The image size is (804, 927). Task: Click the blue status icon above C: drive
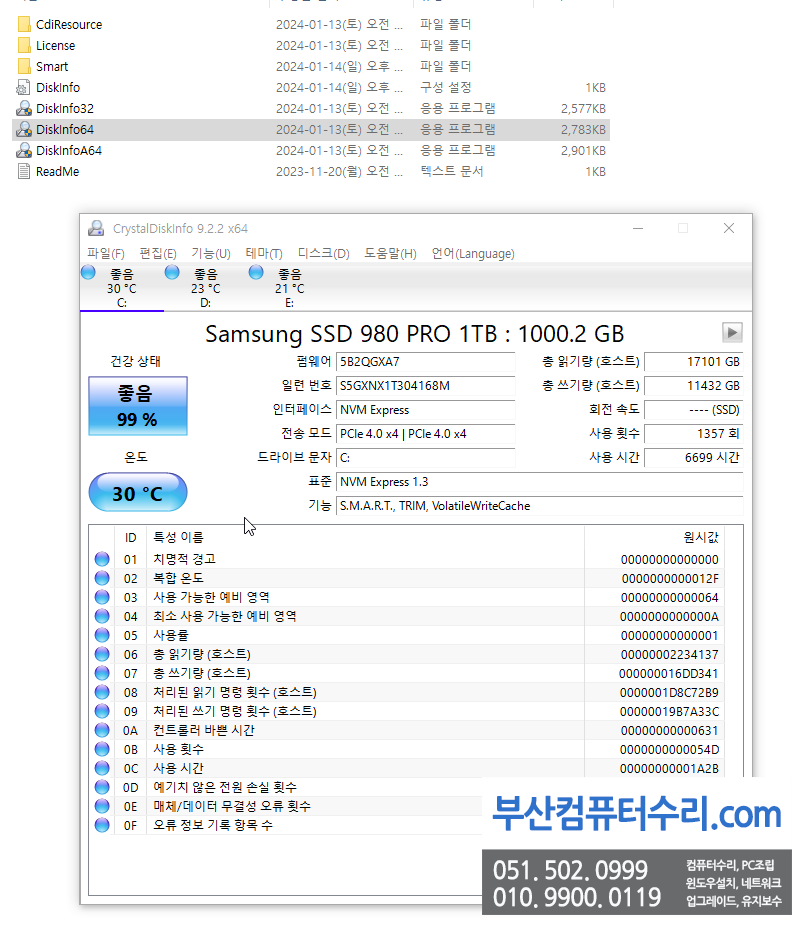pos(89,272)
